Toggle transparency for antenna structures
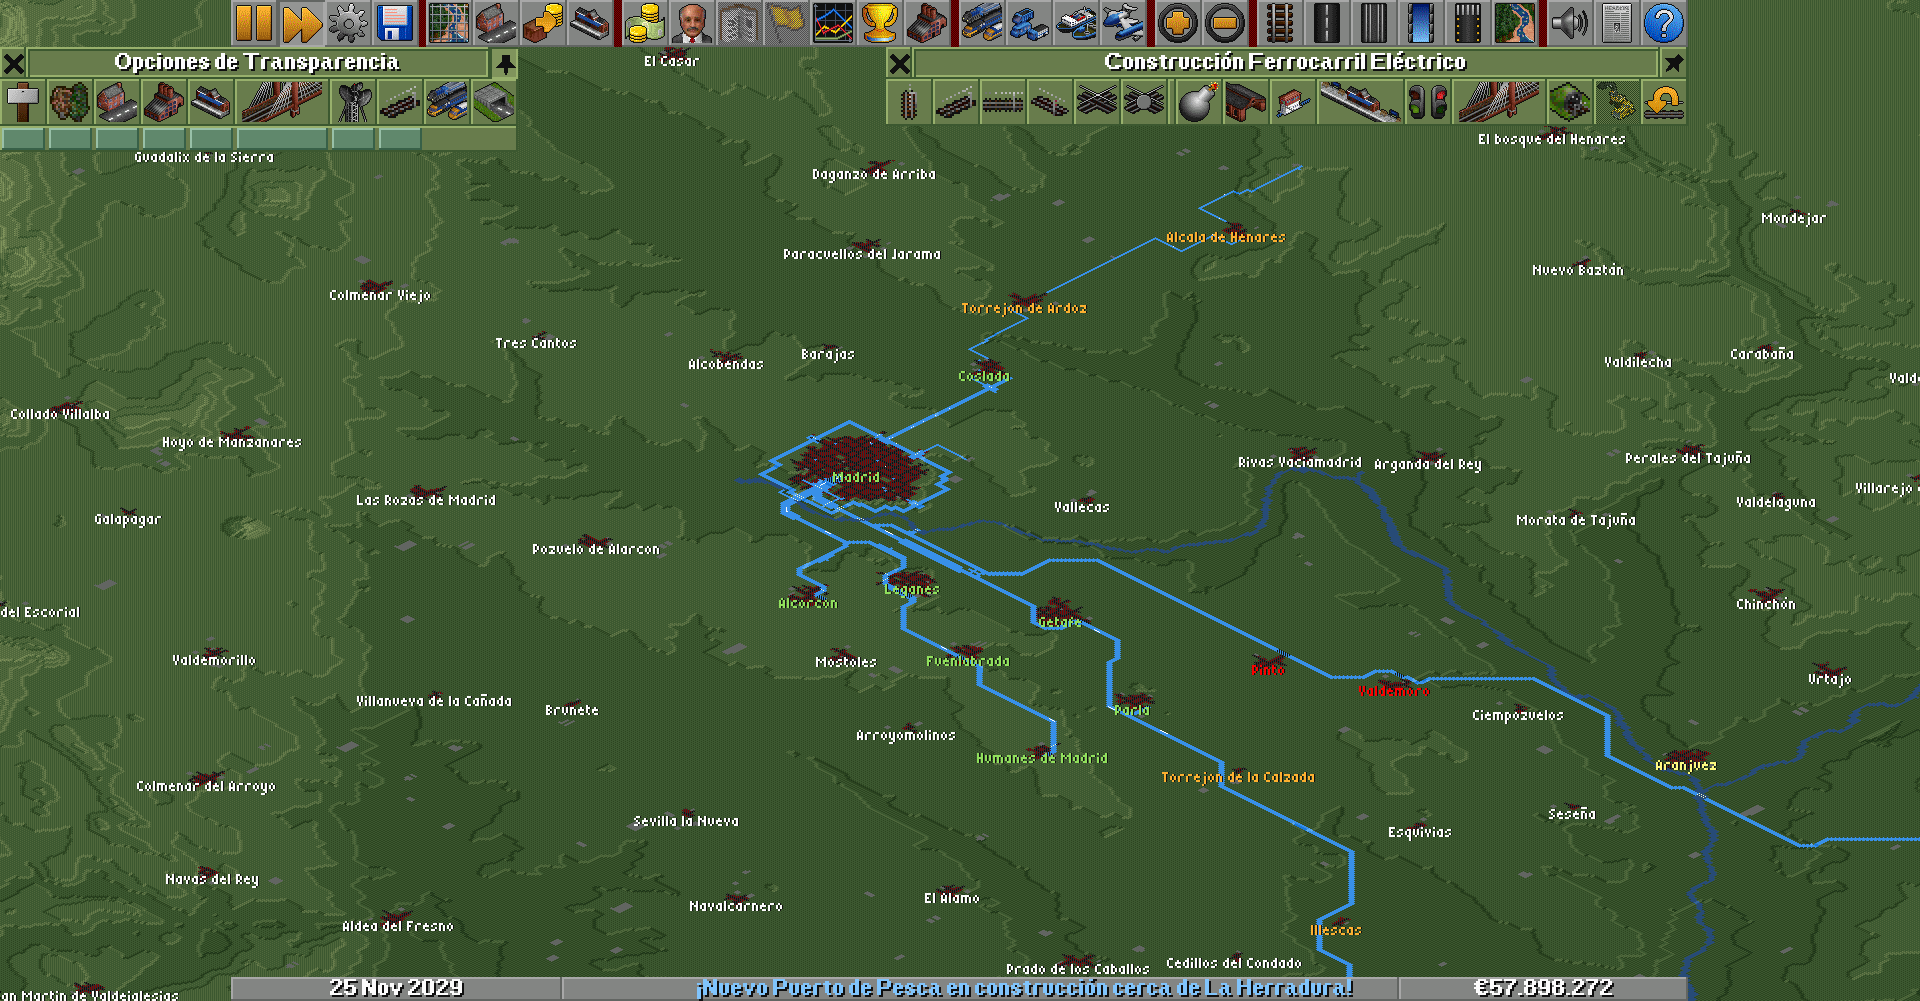The image size is (1920, 1001). pyautogui.click(x=352, y=102)
